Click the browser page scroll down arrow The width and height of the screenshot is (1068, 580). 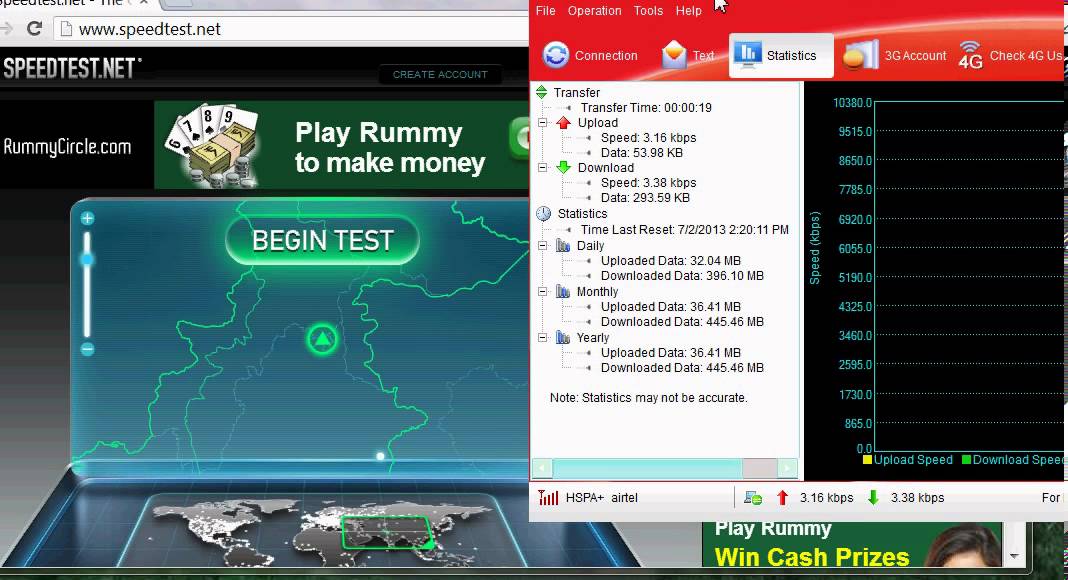[1014, 556]
